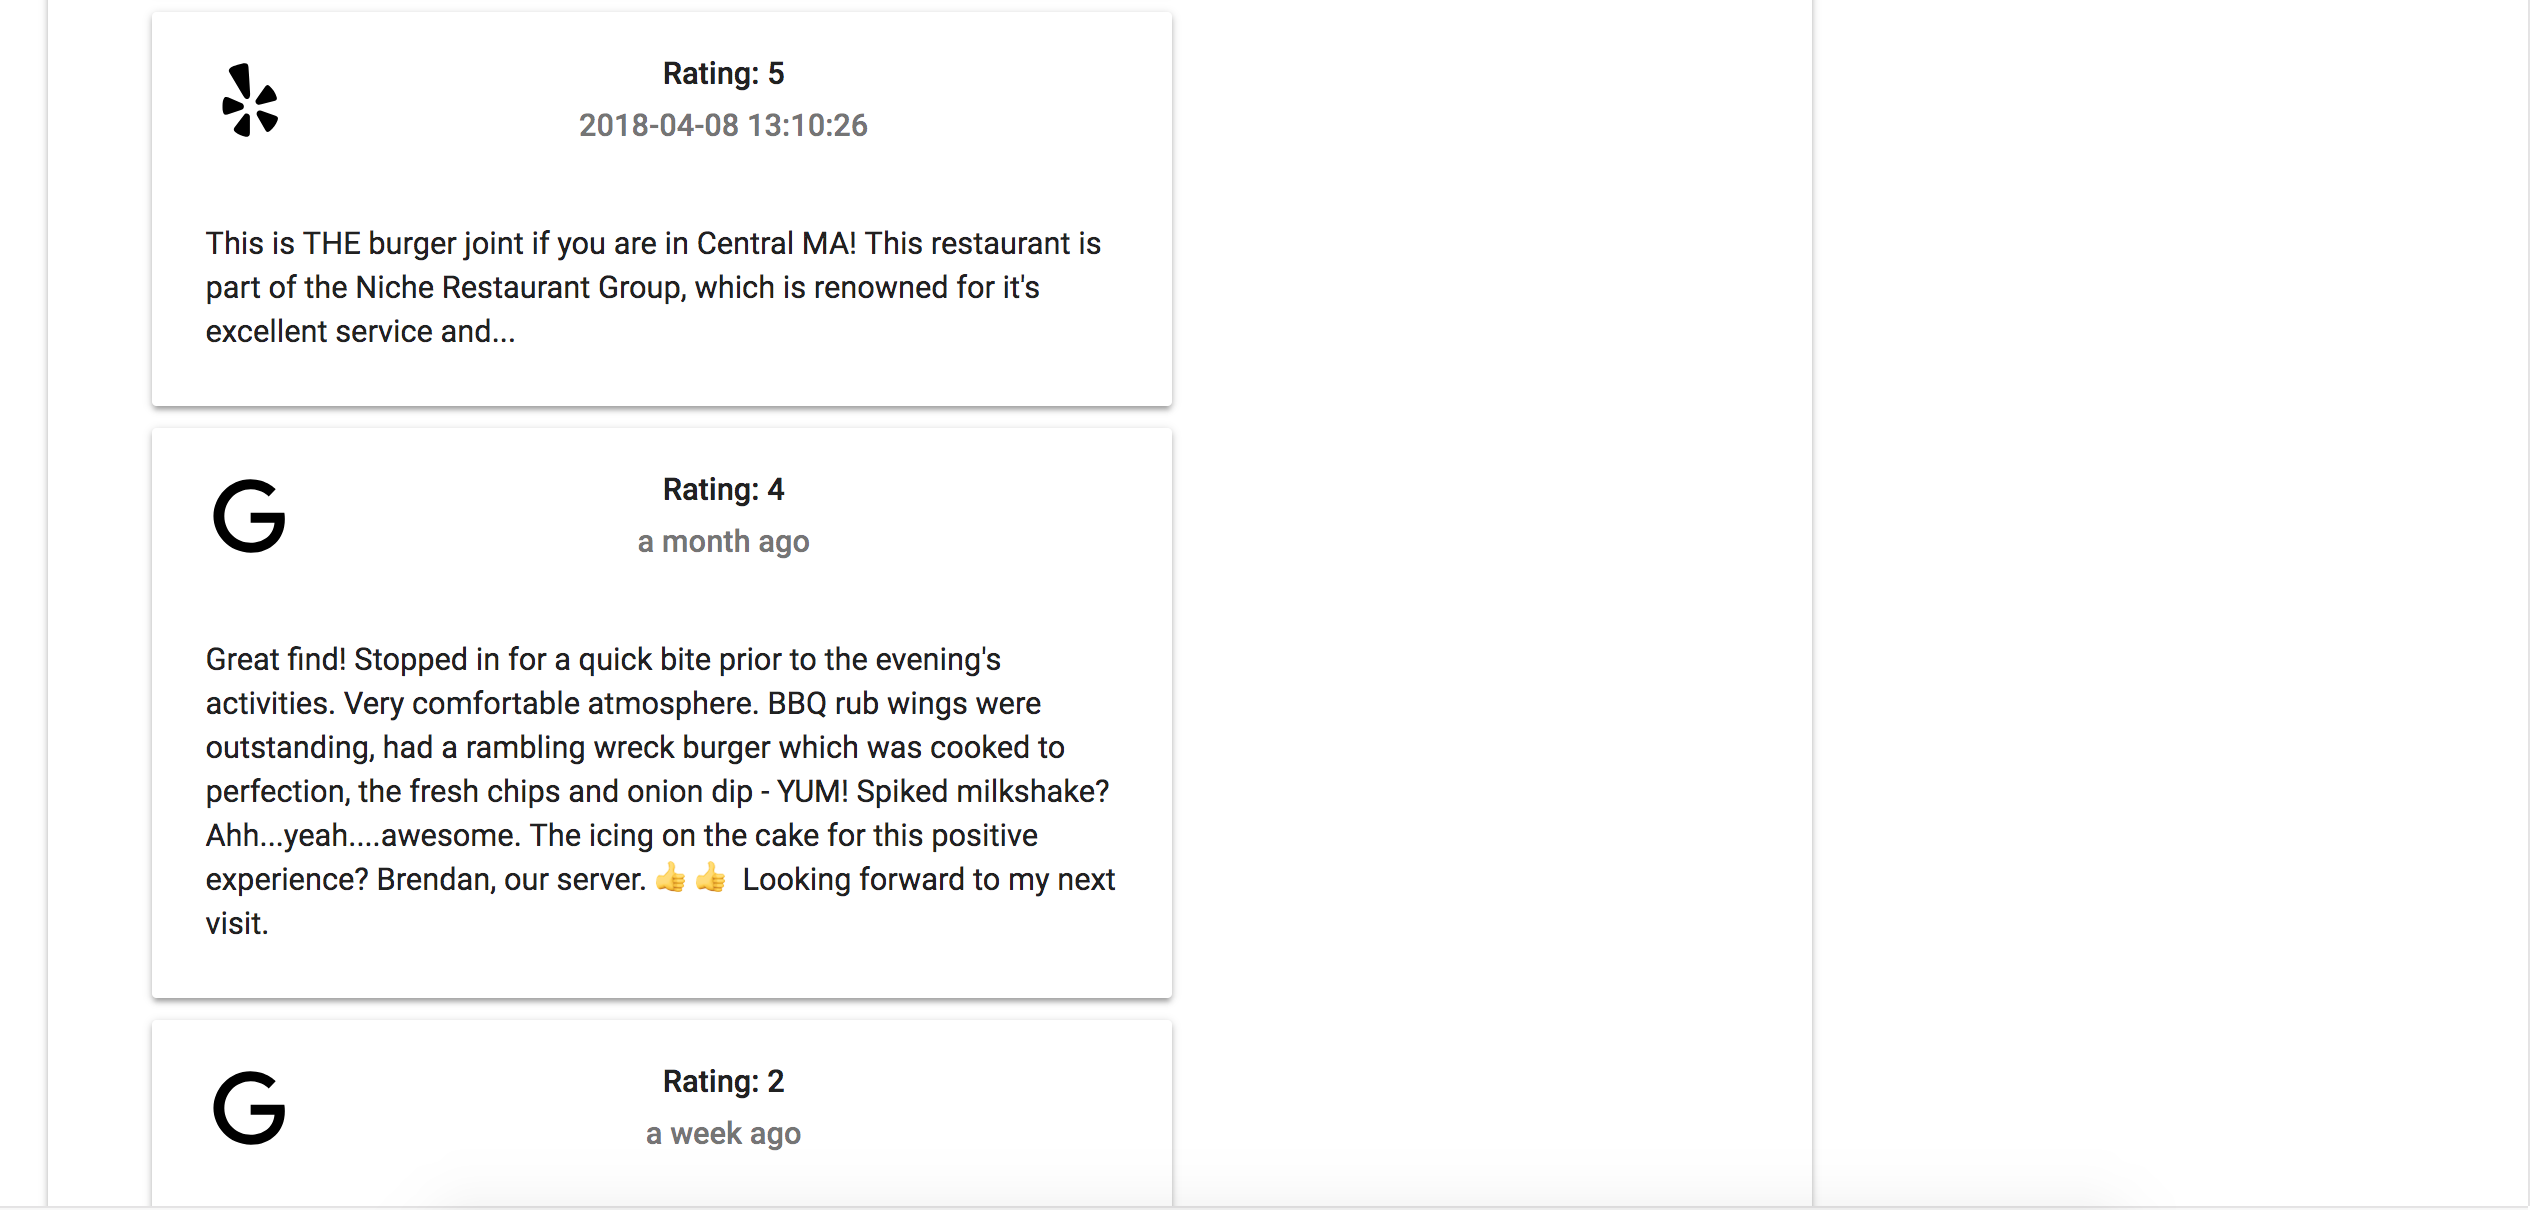This screenshot has height=1210, width=2530.
Task: Click the word 'visit.' ending the Google review
Action: coord(237,923)
